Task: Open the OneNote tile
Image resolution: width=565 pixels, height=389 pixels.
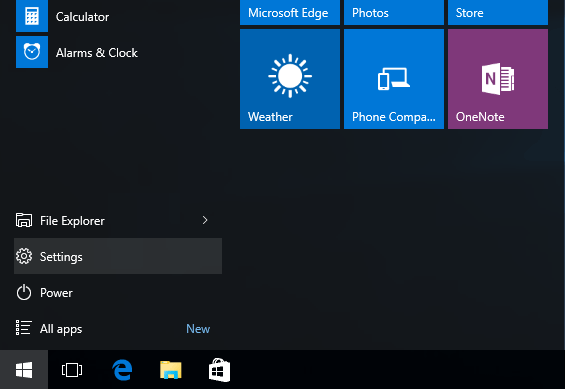Action: 498,79
